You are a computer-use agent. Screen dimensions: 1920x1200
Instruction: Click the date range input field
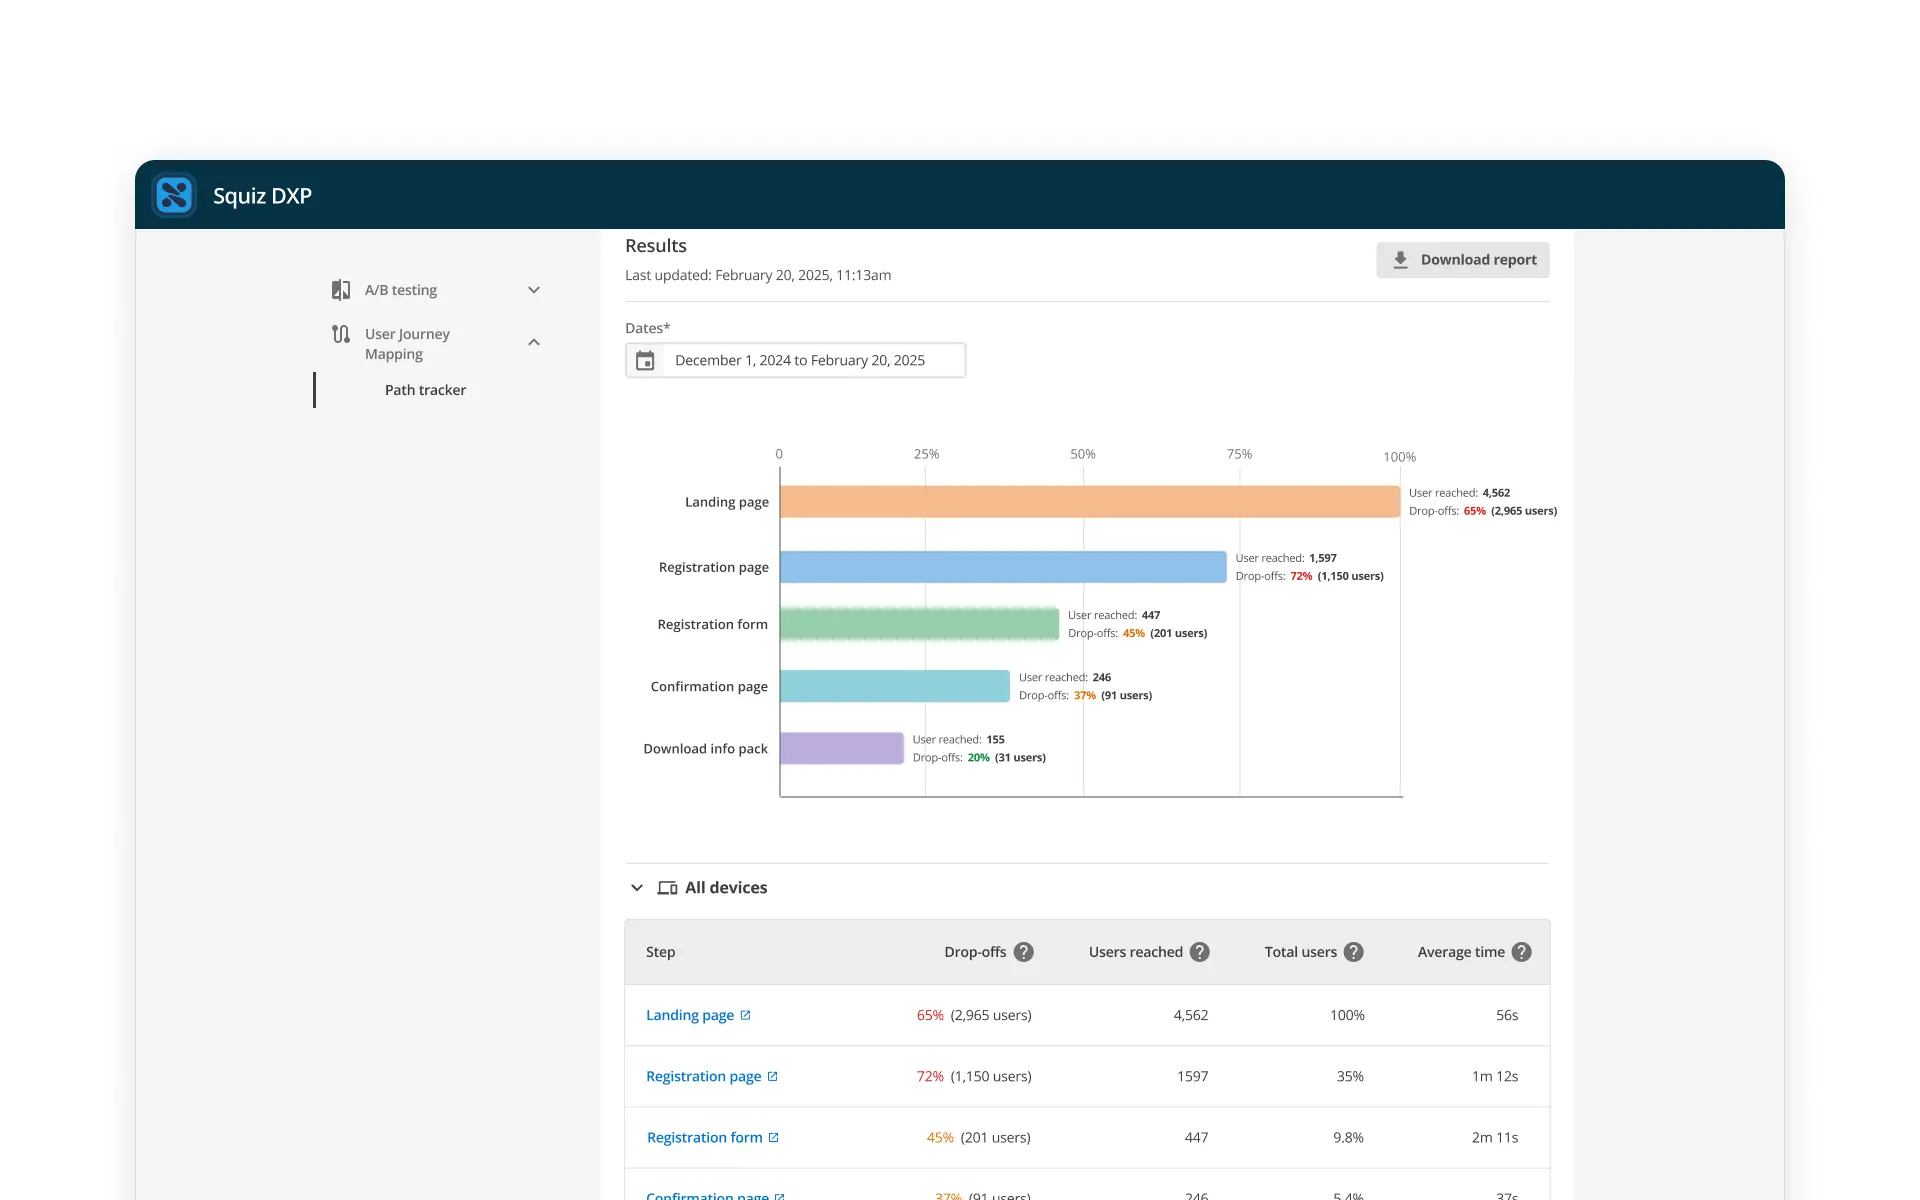pyautogui.click(x=799, y=361)
